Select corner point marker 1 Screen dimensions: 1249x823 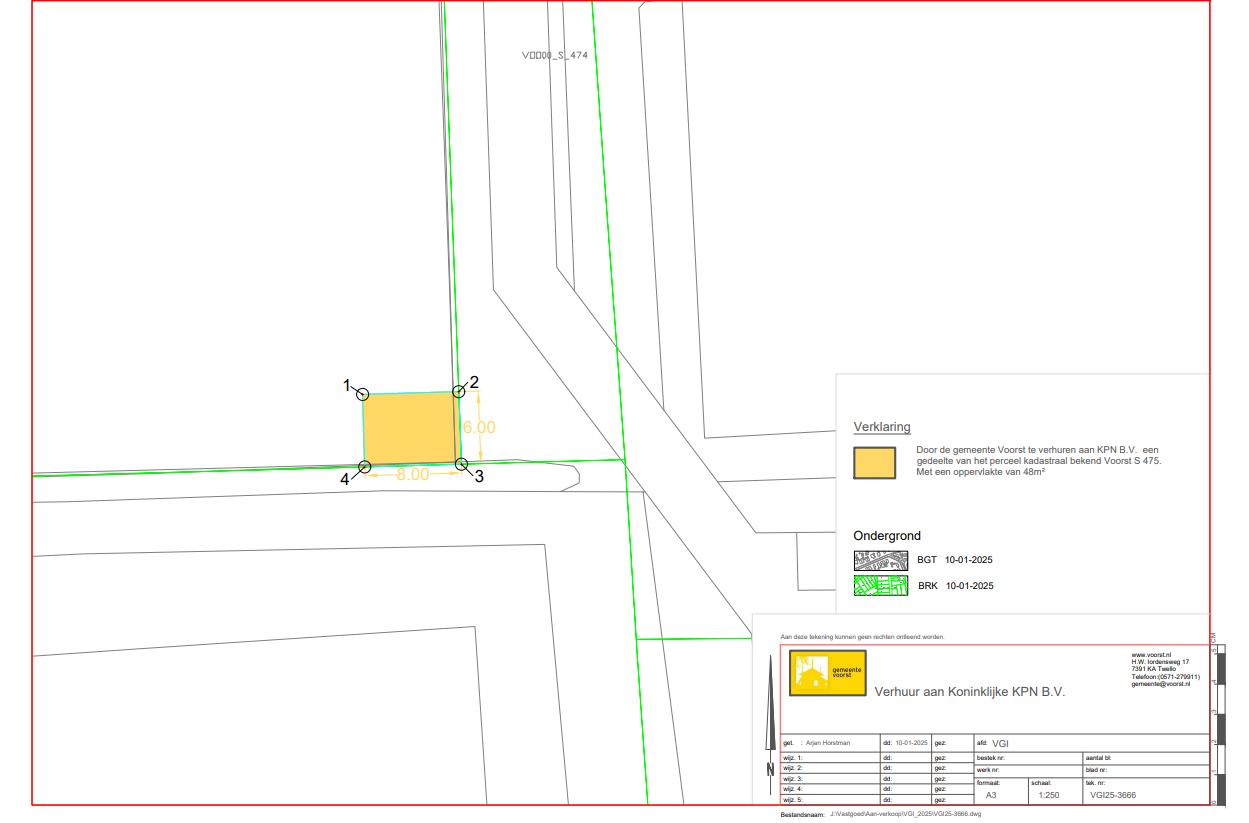click(x=363, y=394)
